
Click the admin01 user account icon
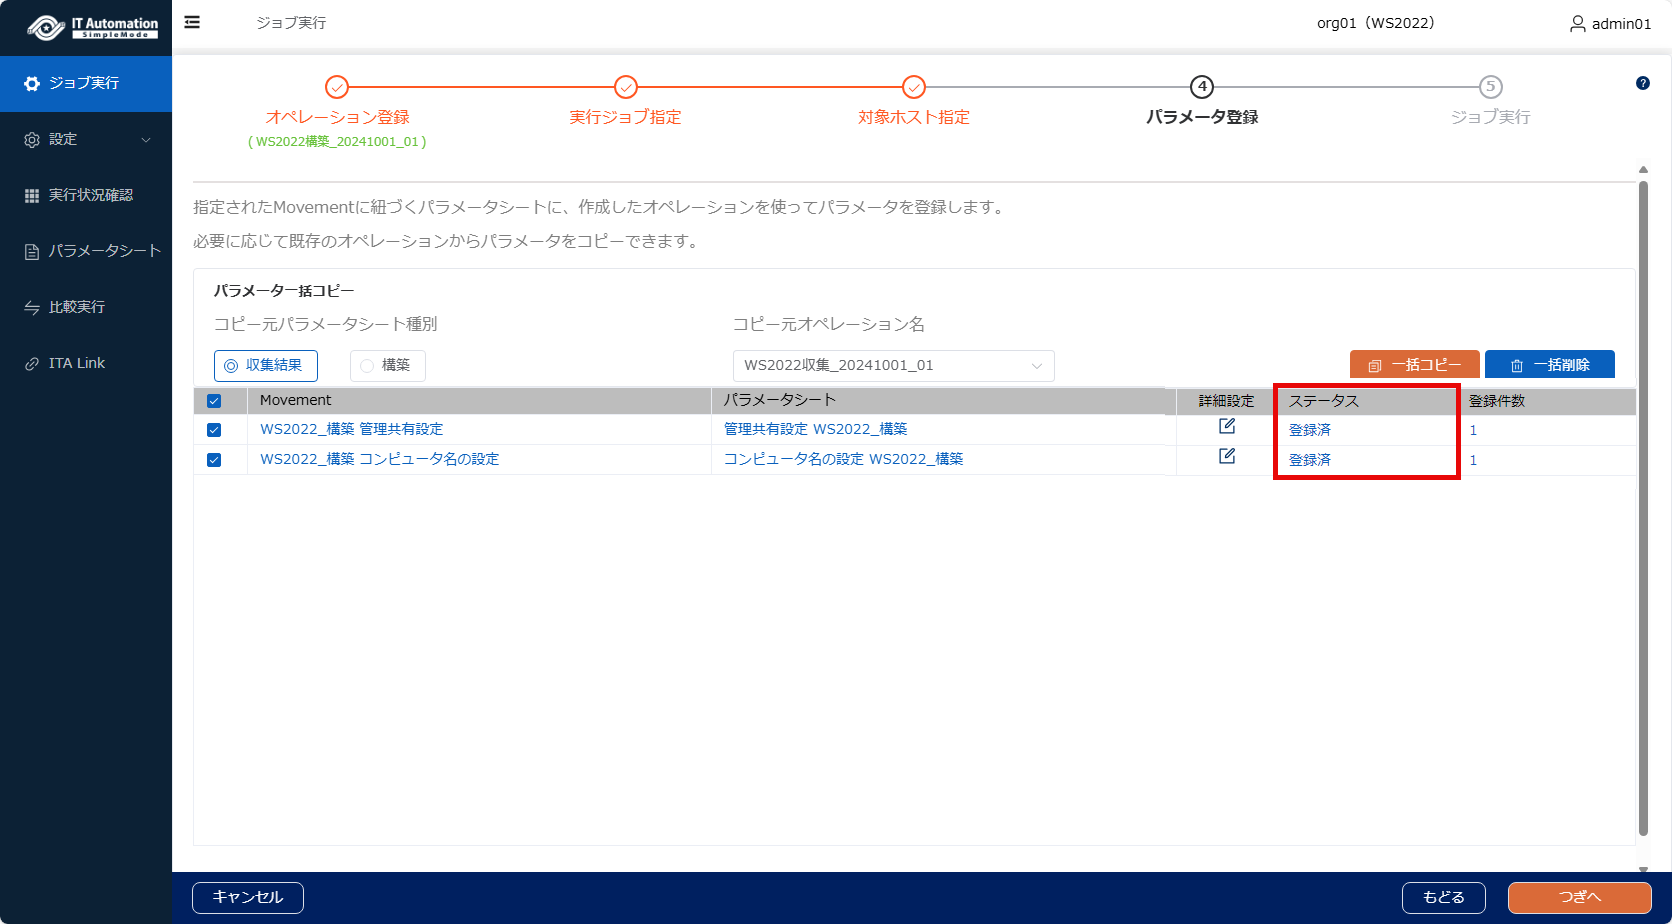(x=1577, y=23)
